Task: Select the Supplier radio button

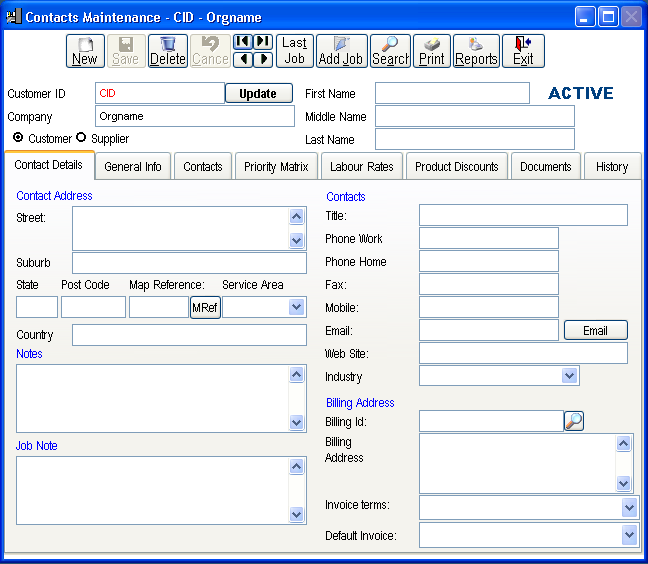Action: pyautogui.click(x=82, y=138)
